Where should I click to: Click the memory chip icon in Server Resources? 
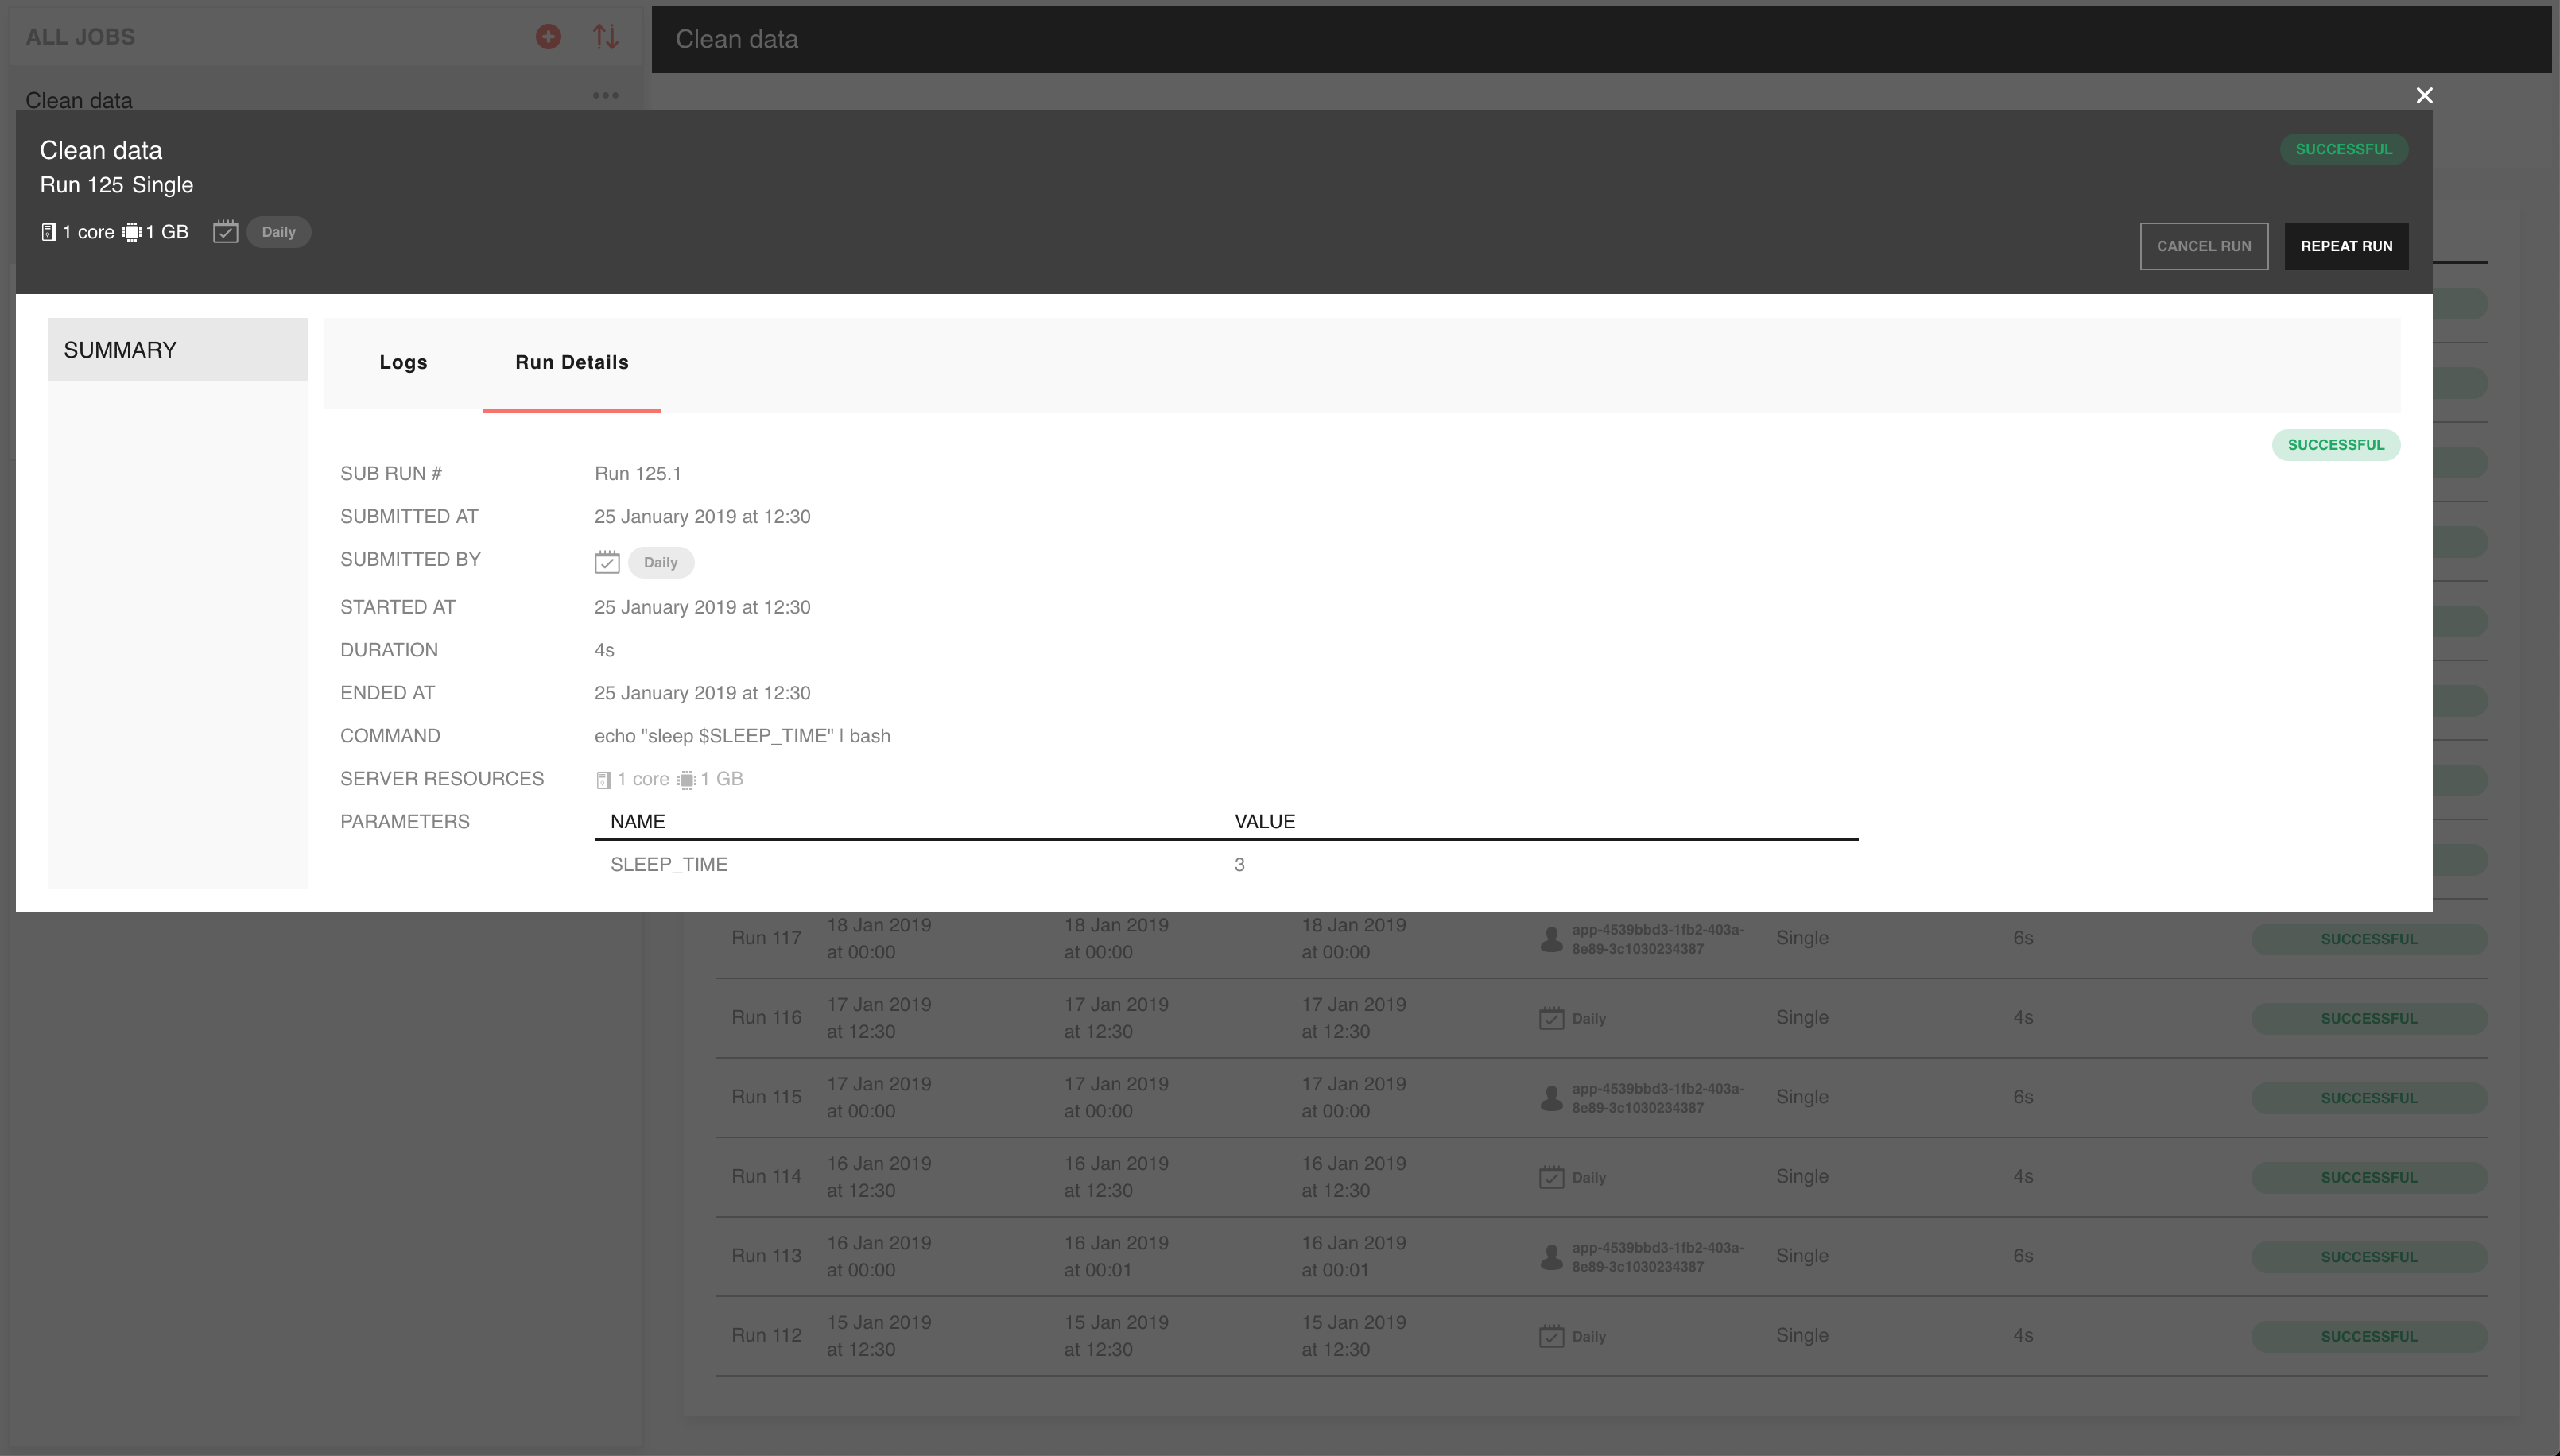(x=686, y=780)
